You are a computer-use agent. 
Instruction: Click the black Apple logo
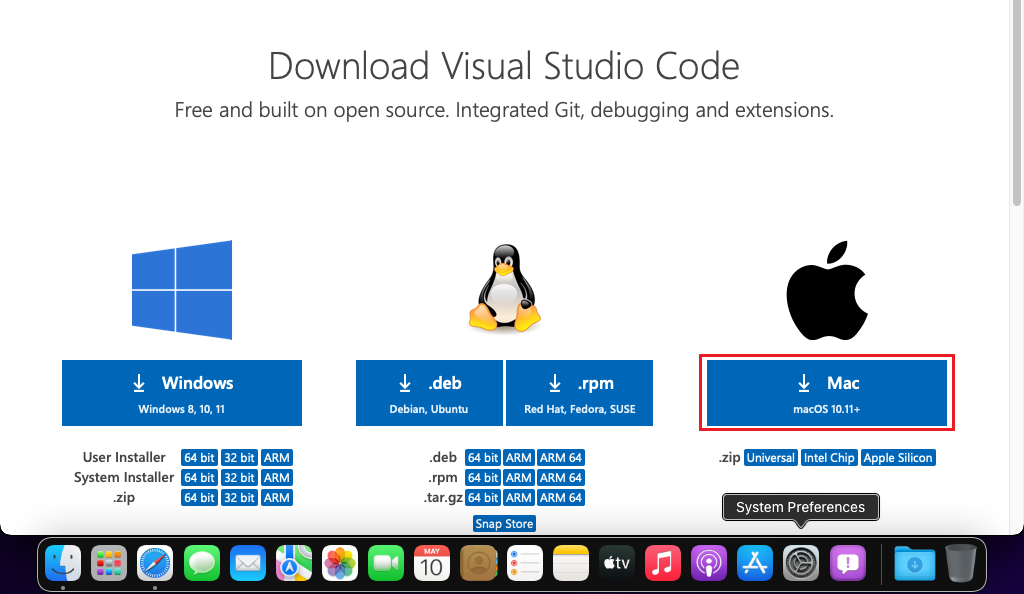pyautogui.click(x=826, y=290)
